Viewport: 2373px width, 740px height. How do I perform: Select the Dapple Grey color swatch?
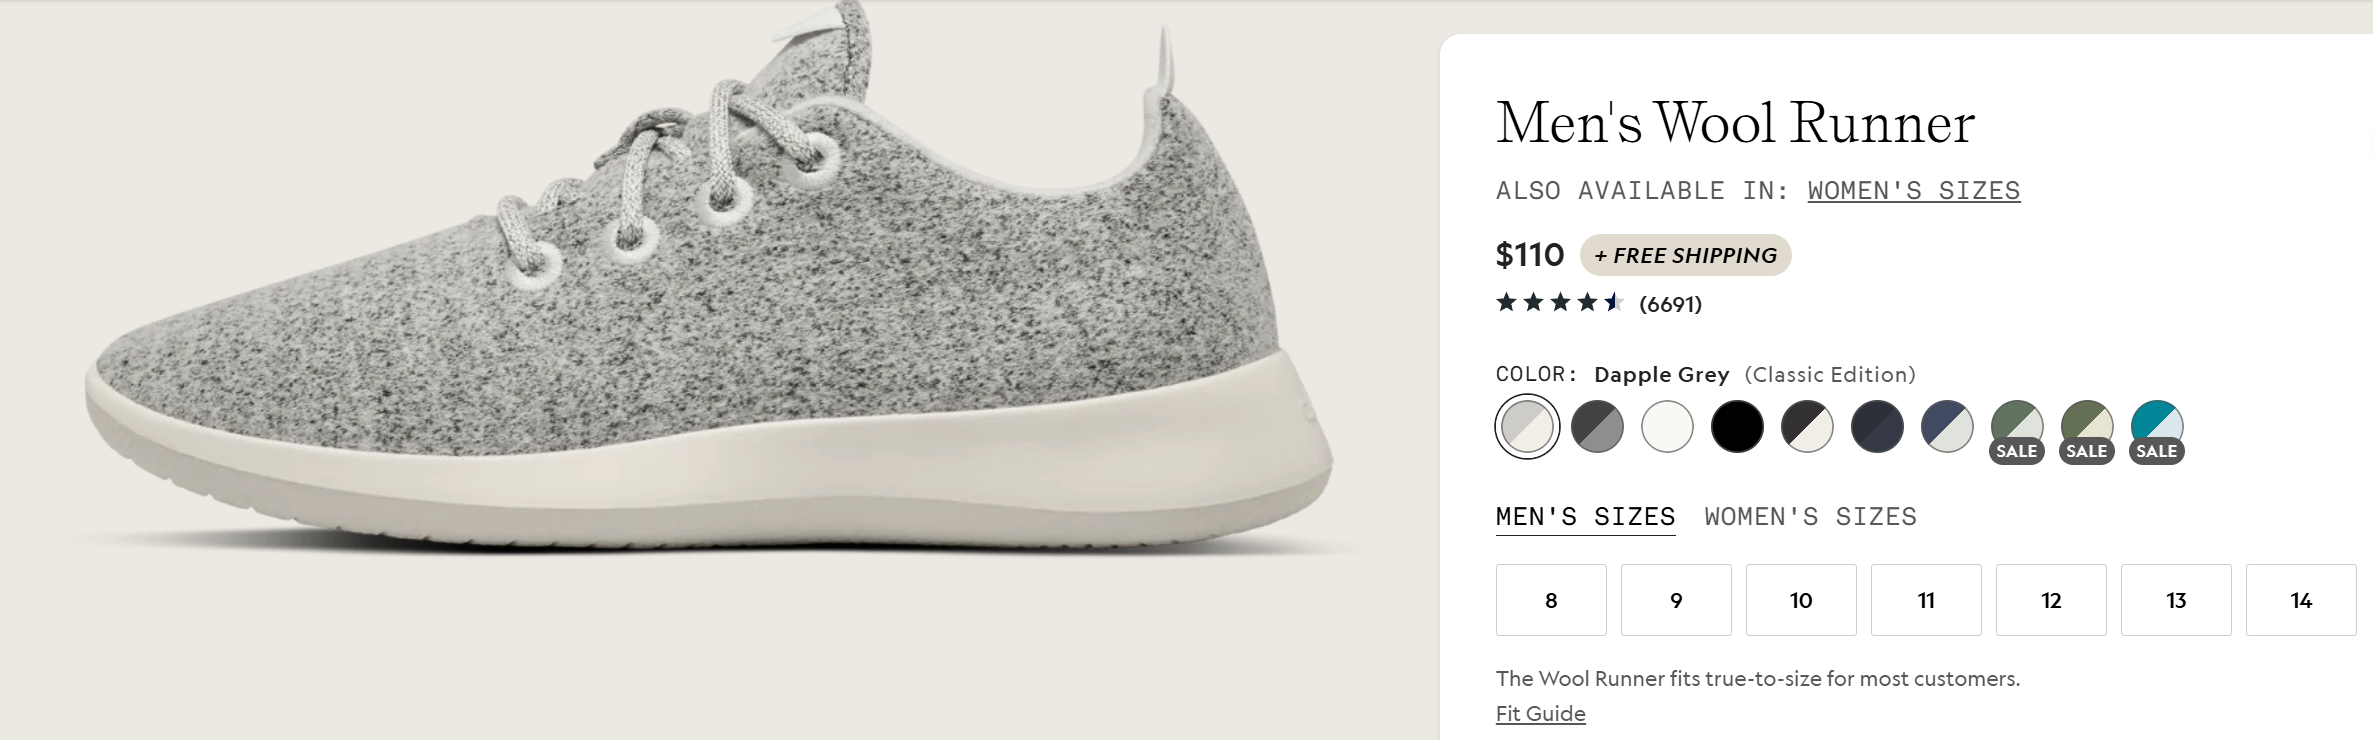tap(1527, 427)
